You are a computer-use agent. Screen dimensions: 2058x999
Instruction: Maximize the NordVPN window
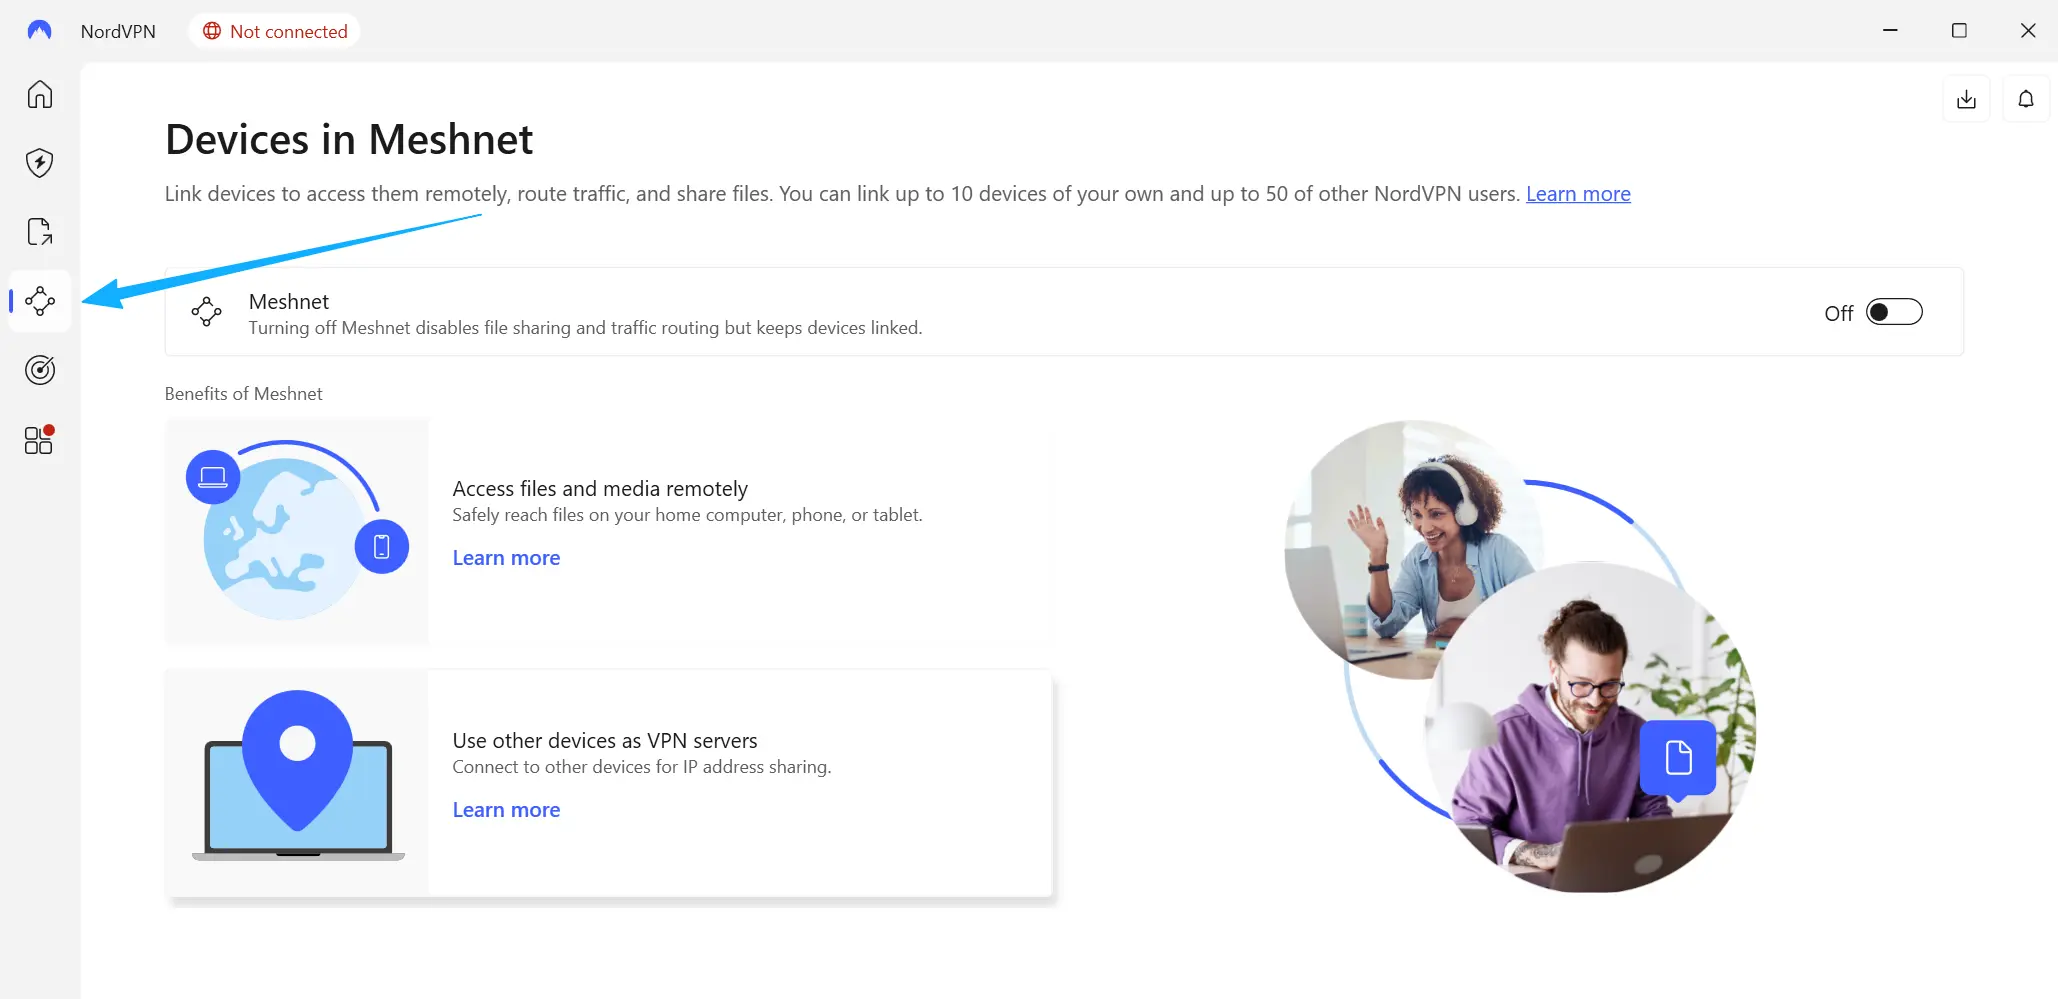[x=1959, y=31]
